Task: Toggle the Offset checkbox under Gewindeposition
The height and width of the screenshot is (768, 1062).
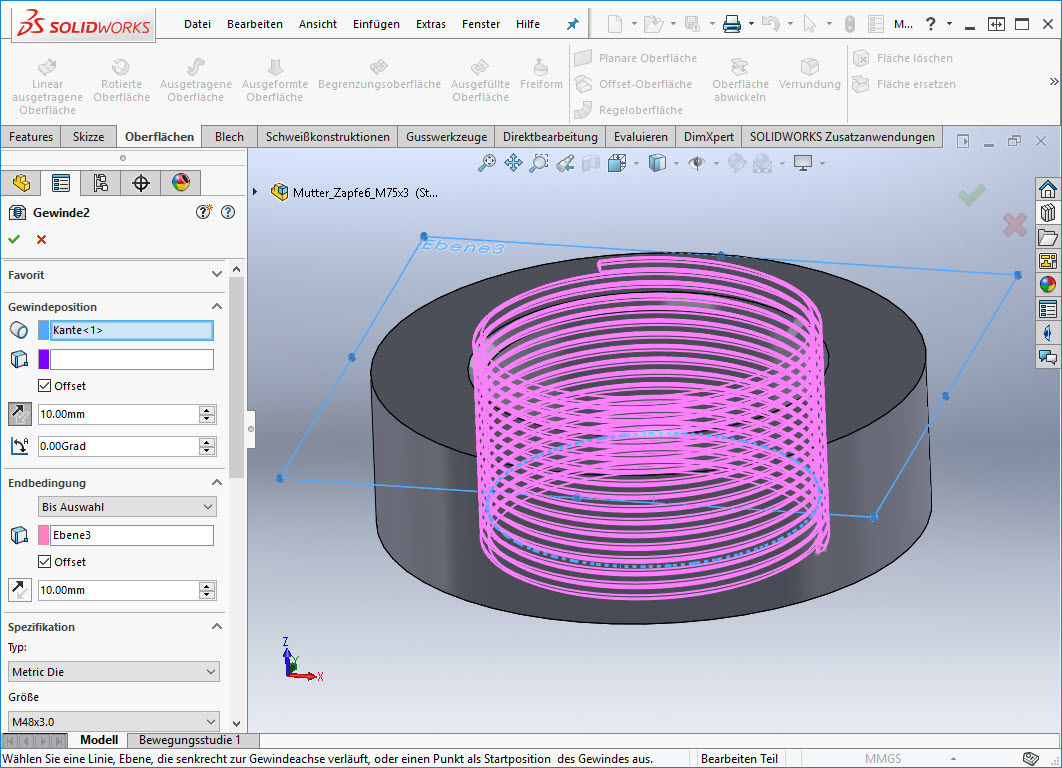Action: (x=45, y=385)
